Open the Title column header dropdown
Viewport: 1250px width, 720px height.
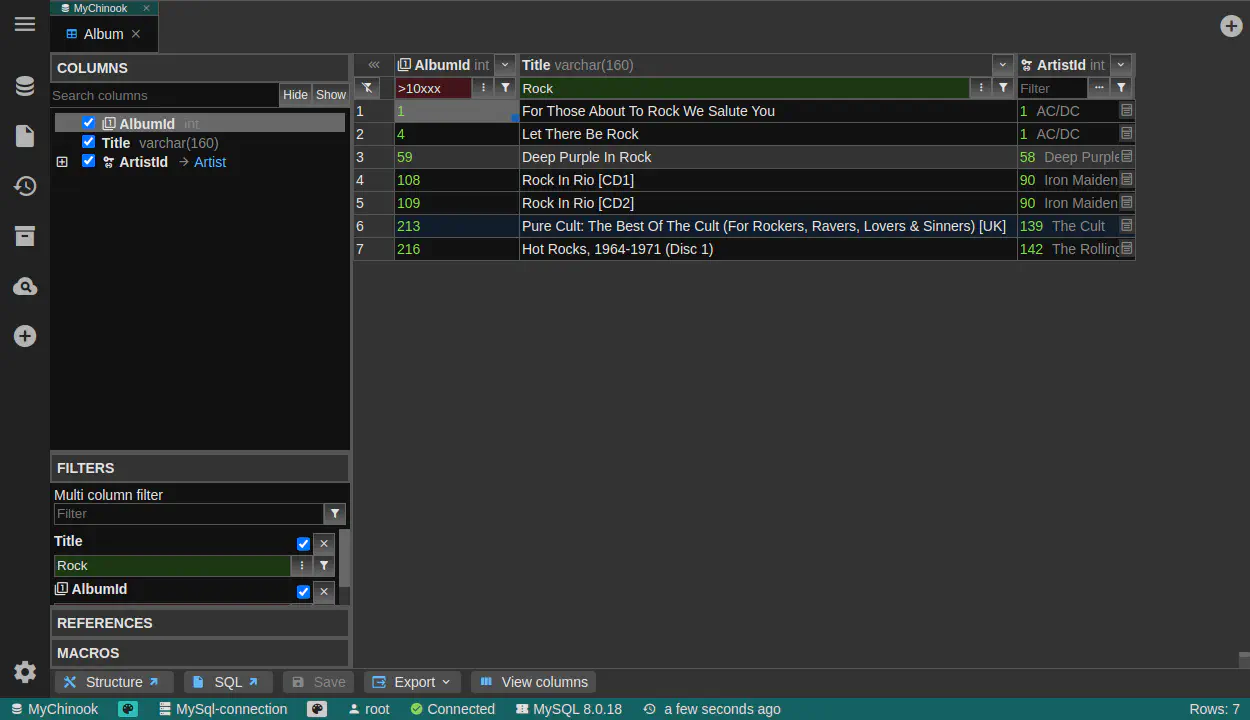[1002, 65]
